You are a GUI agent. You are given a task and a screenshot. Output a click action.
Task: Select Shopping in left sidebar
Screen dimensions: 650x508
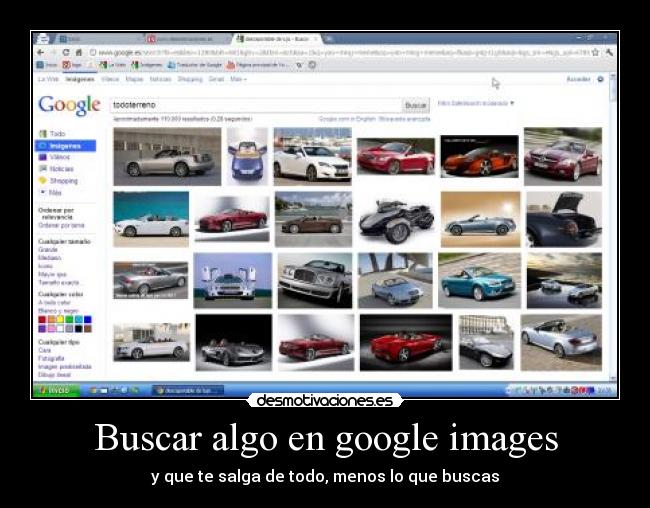58,181
